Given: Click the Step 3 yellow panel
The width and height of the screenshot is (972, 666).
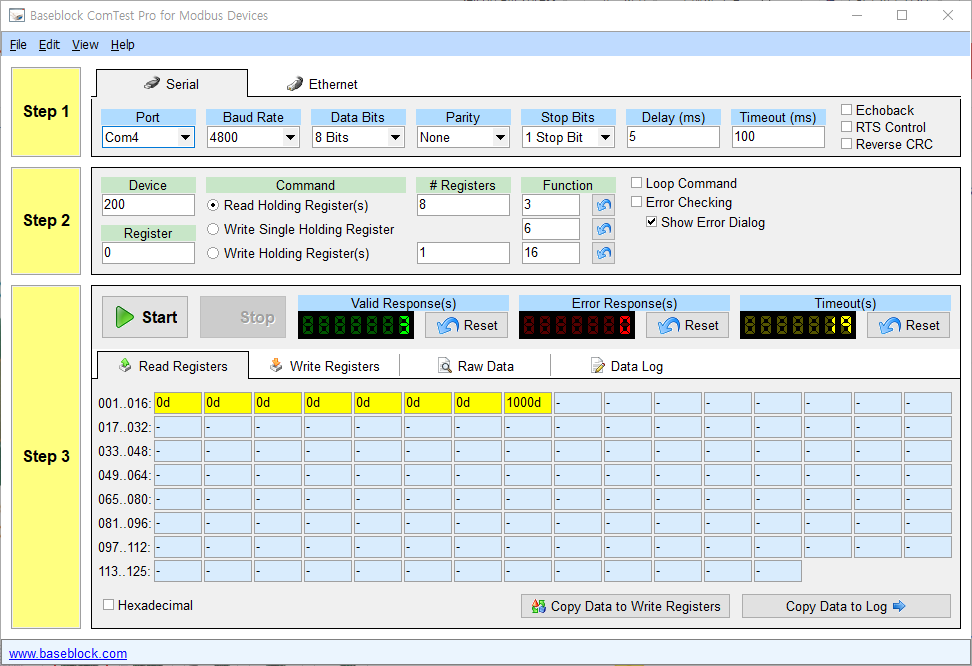Looking at the screenshot, I should 46,456.
